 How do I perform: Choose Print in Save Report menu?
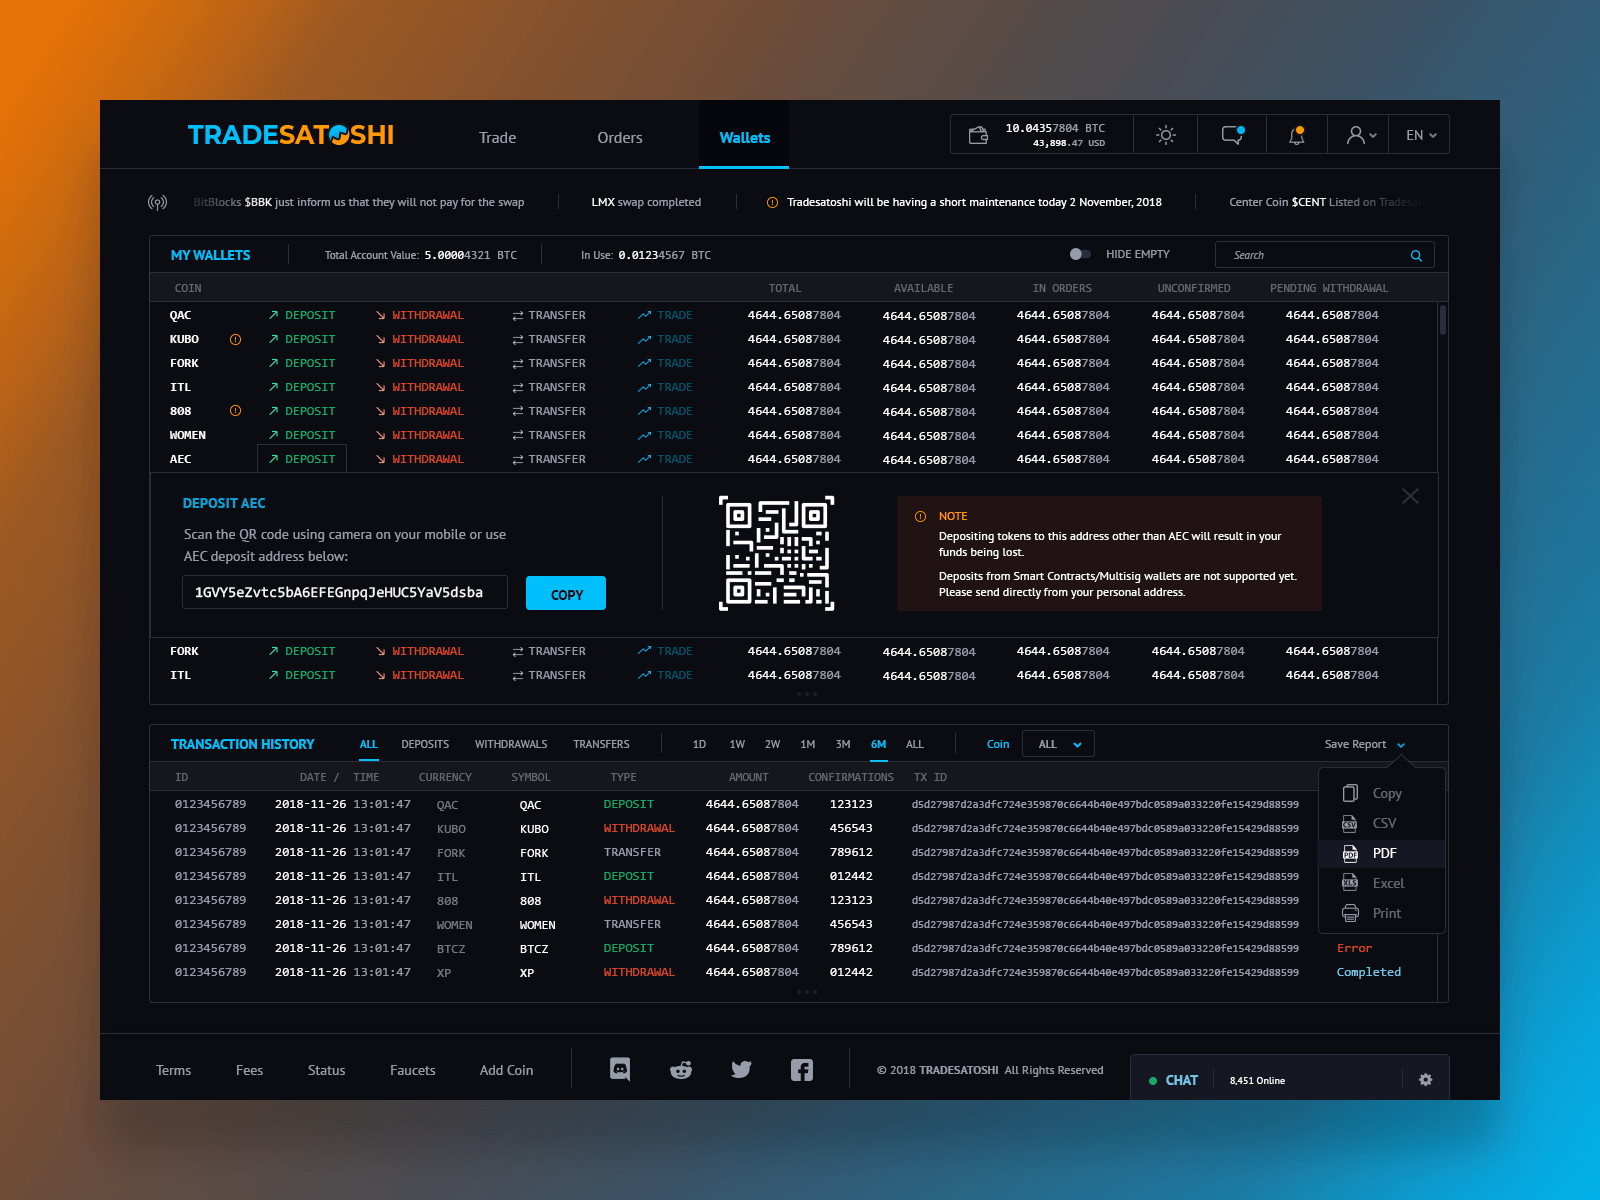(x=1382, y=913)
